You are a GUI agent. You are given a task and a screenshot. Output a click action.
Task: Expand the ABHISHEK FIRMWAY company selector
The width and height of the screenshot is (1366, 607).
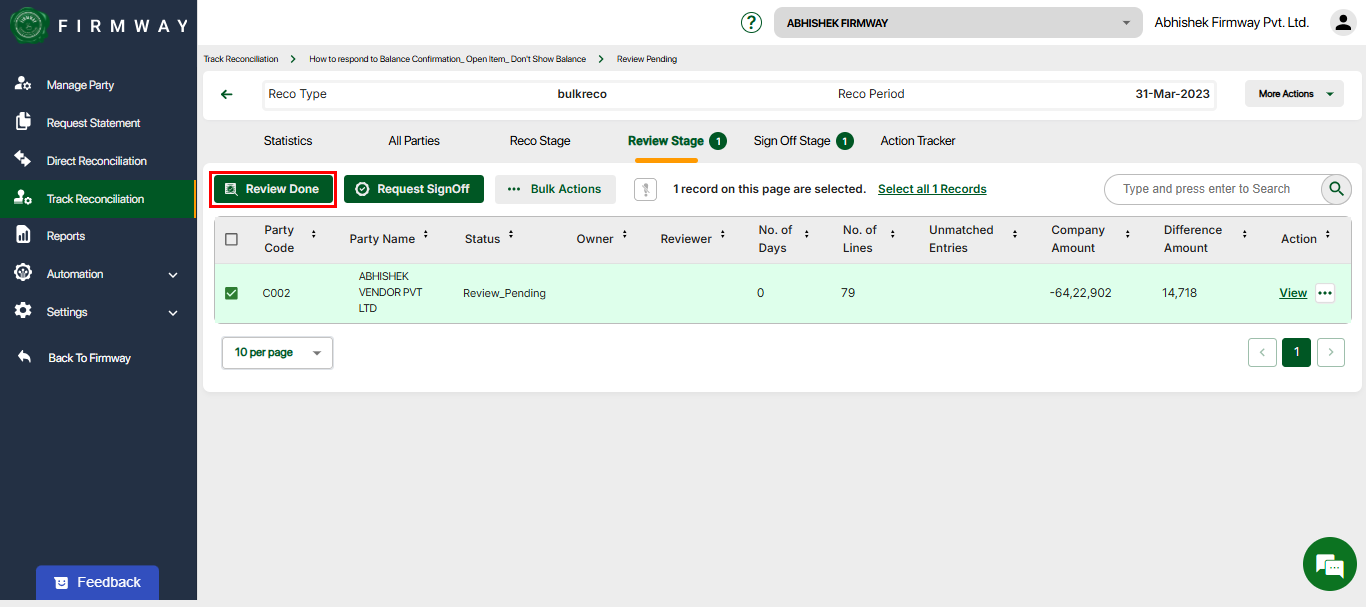(957, 23)
